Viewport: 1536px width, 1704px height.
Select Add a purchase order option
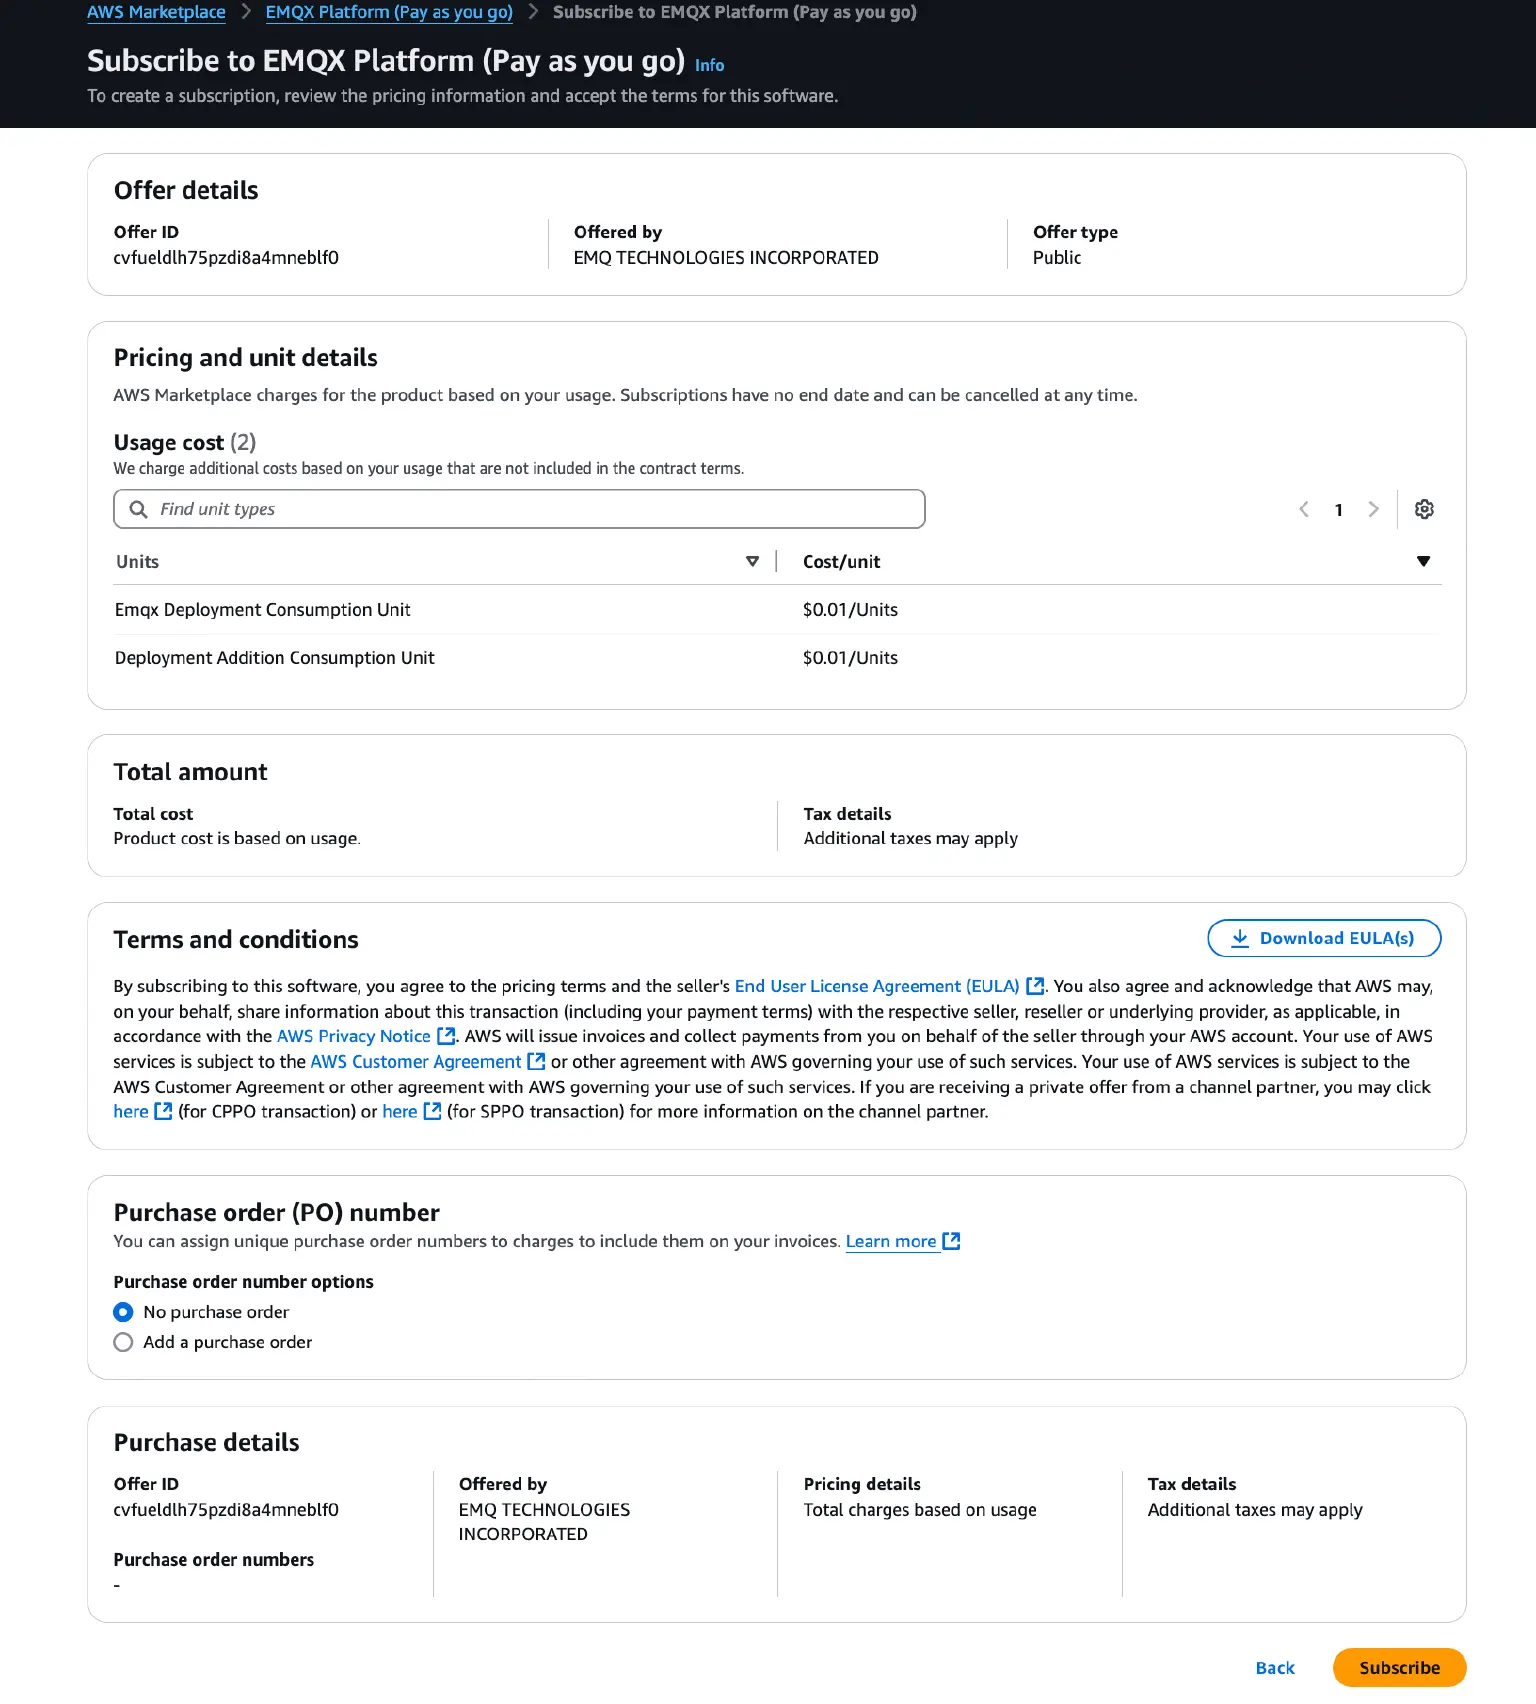point(123,1342)
